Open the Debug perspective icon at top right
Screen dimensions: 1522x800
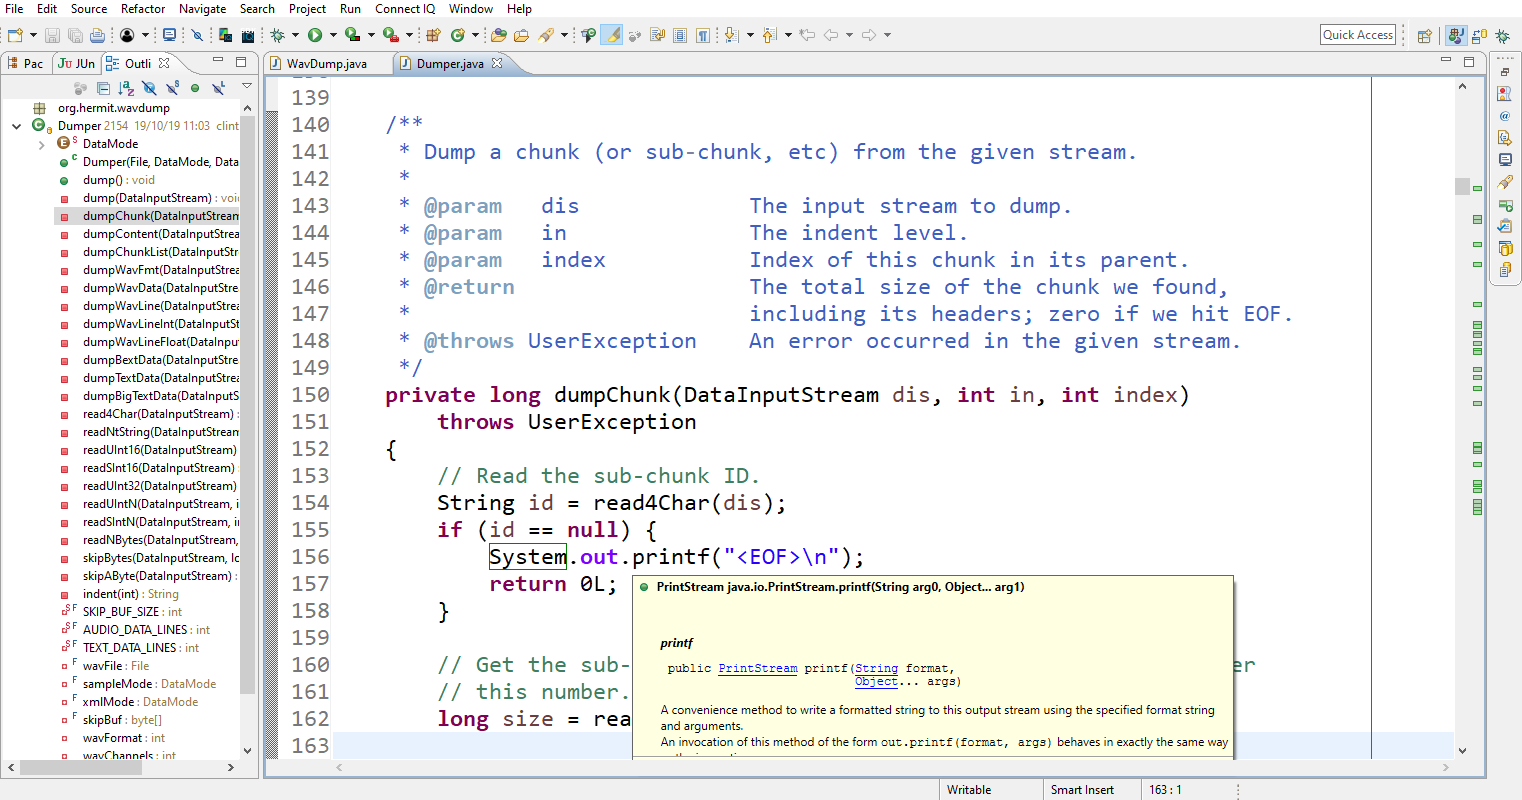[1502, 36]
